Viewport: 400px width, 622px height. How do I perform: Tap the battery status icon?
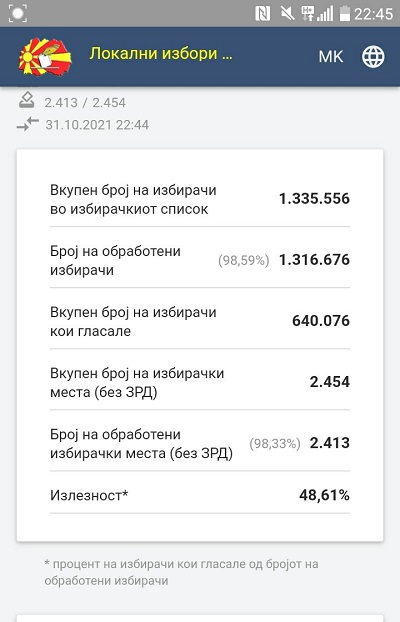pos(344,14)
